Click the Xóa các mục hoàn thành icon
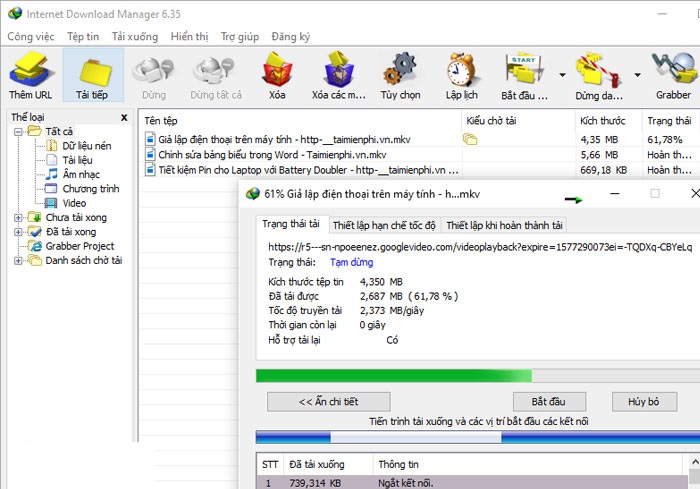The width and height of the screenshot is (700, 489). [338, 75]
